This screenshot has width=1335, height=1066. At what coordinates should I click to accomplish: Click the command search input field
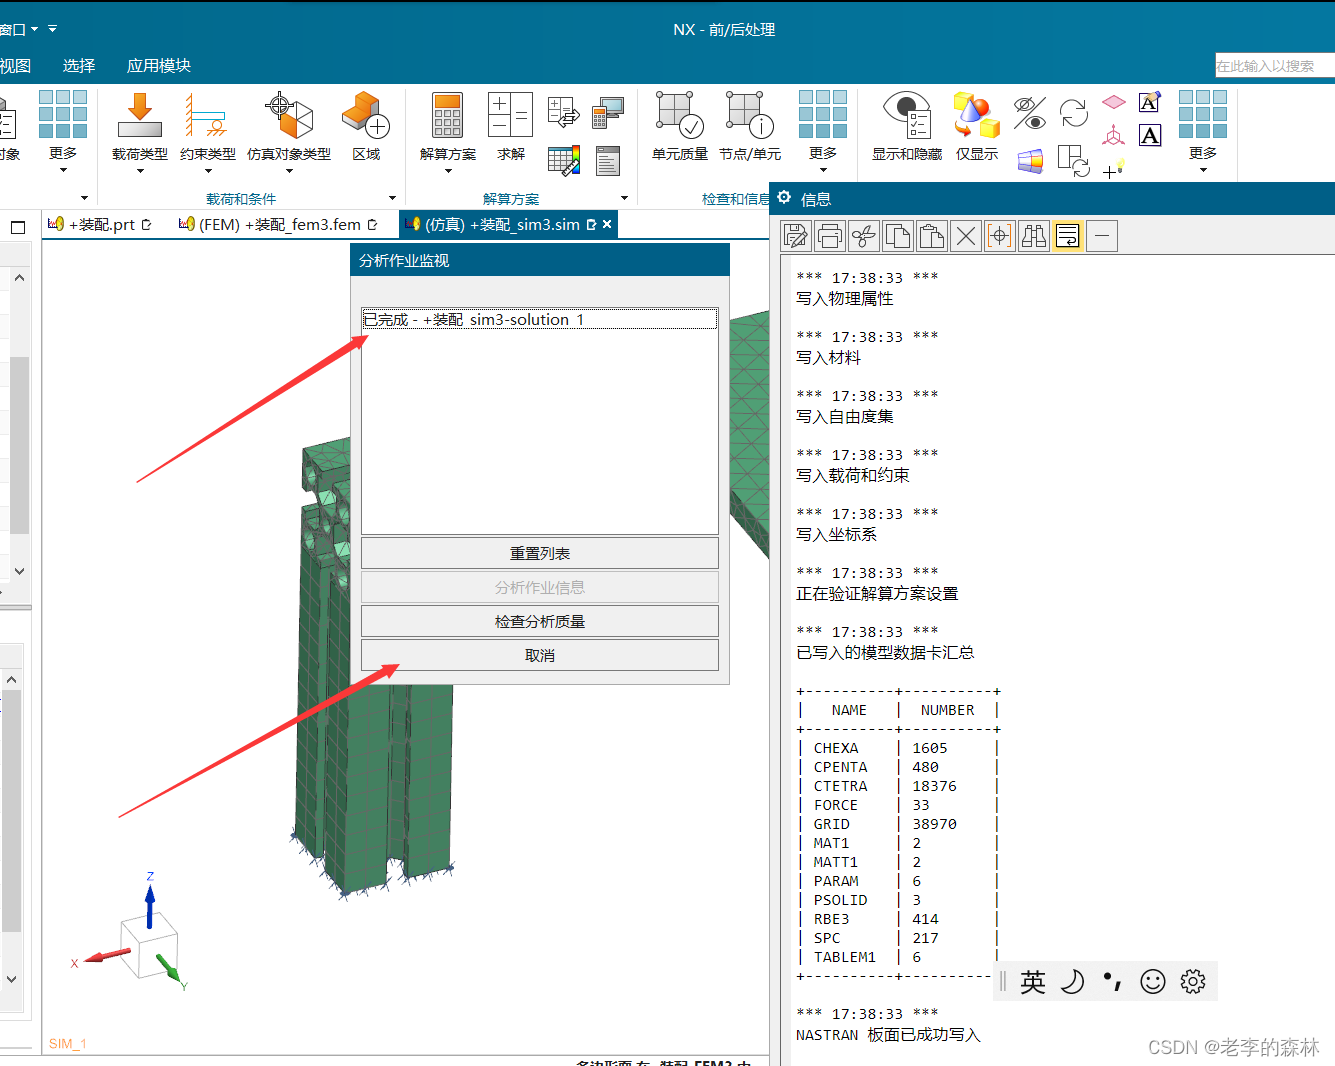click(1275, 65)
